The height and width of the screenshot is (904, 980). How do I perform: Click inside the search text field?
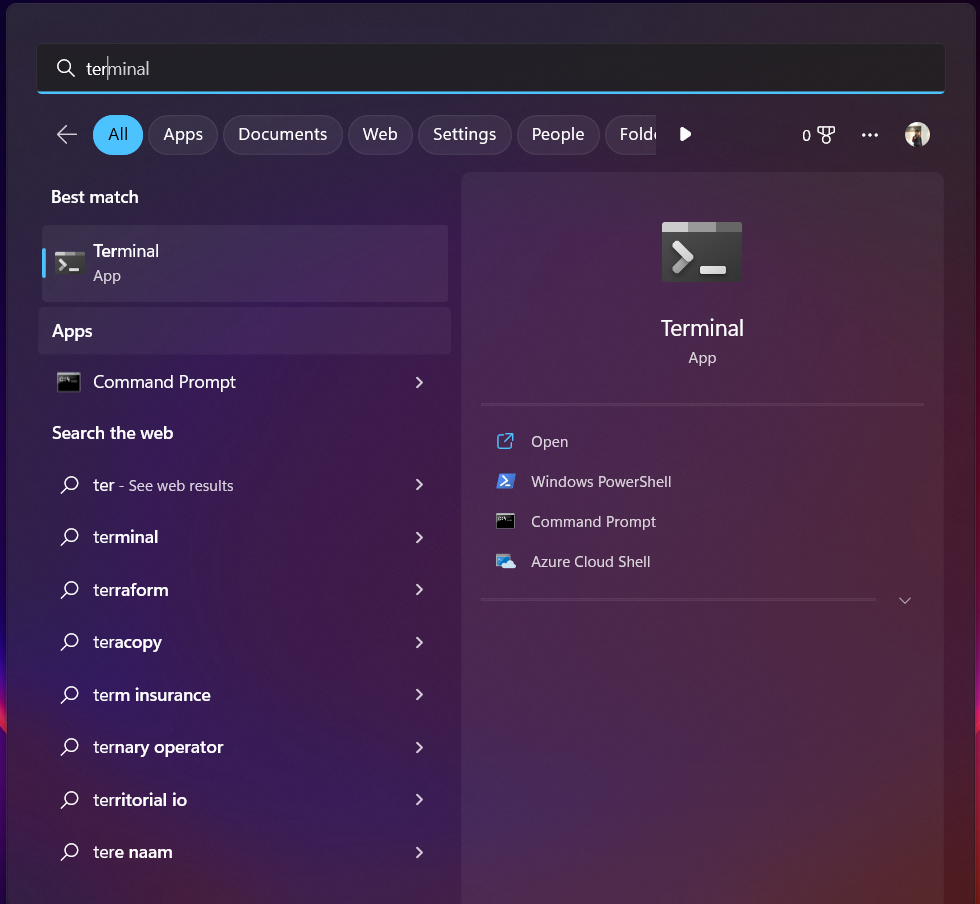coord(491,68)
